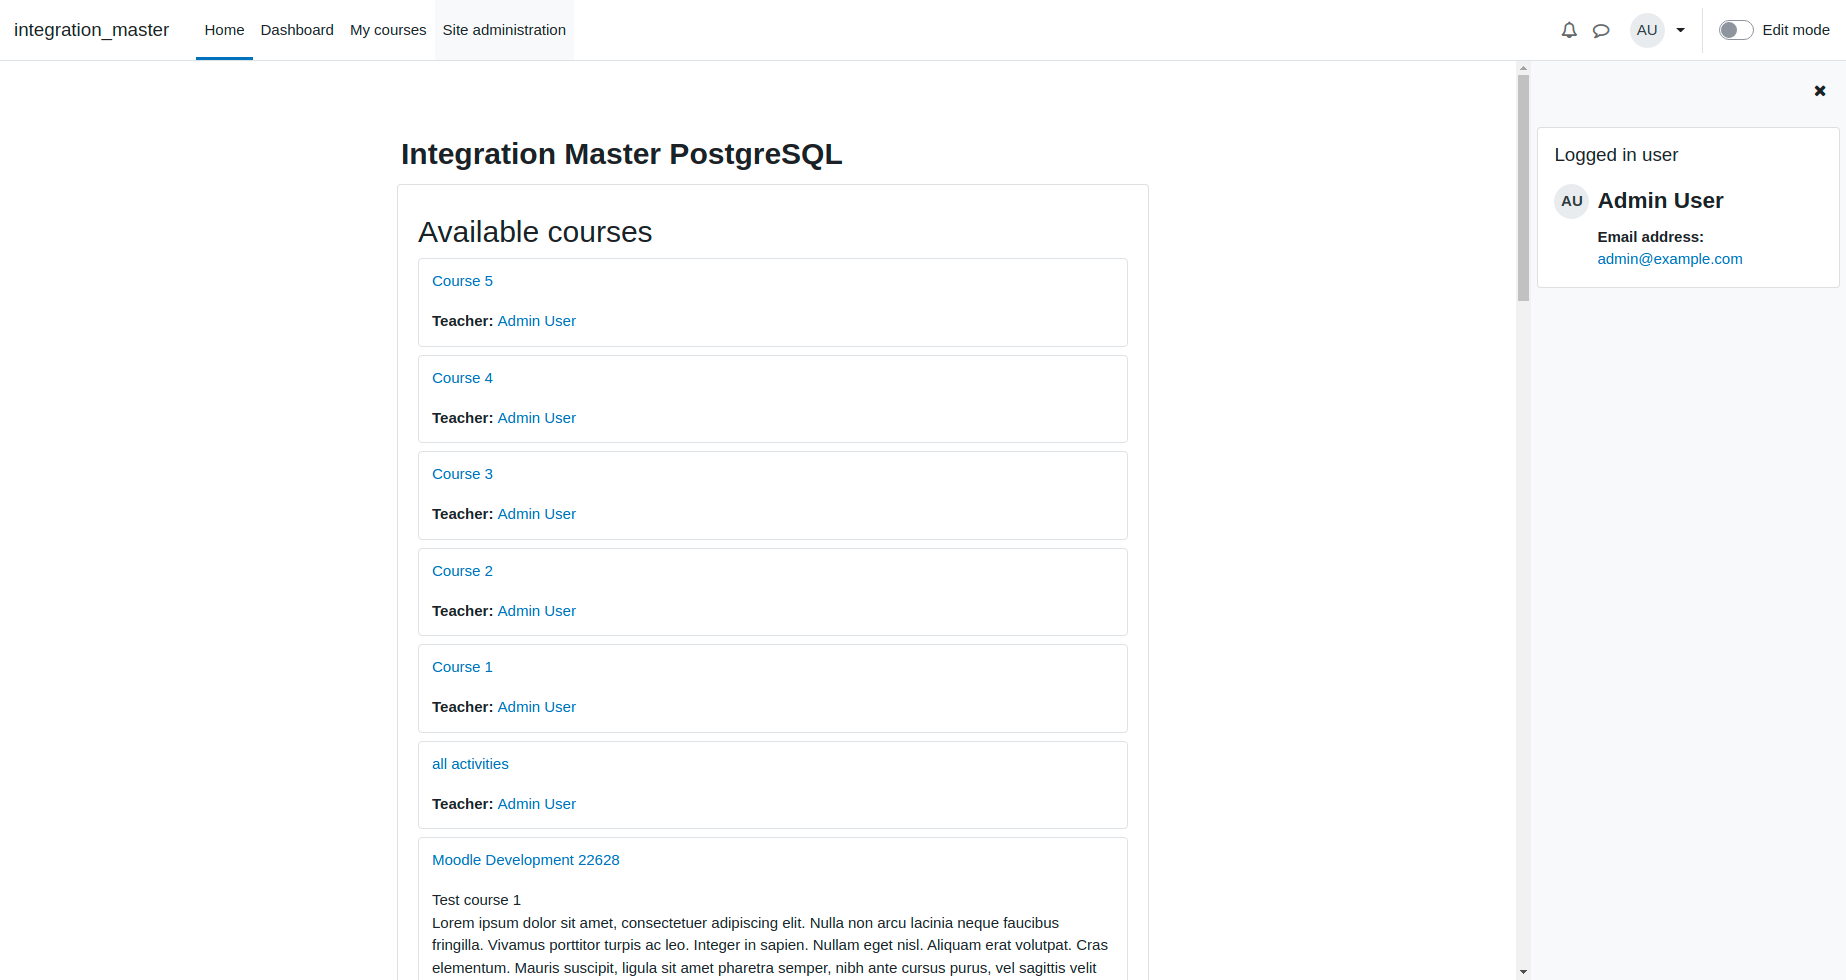Click admin@example.com email link
The image size is (1846, 980).
pos(1670,259)
